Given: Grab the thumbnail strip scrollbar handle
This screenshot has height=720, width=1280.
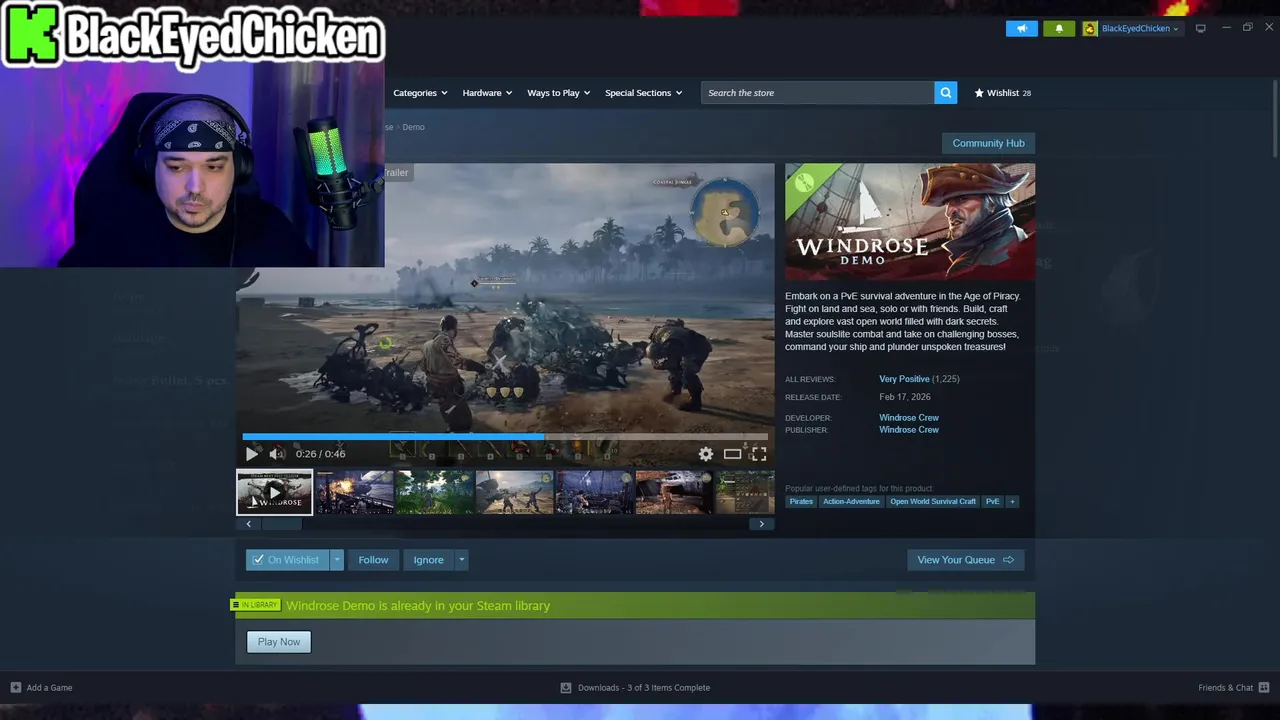Looking at the screenshot, I should [281, 524].
